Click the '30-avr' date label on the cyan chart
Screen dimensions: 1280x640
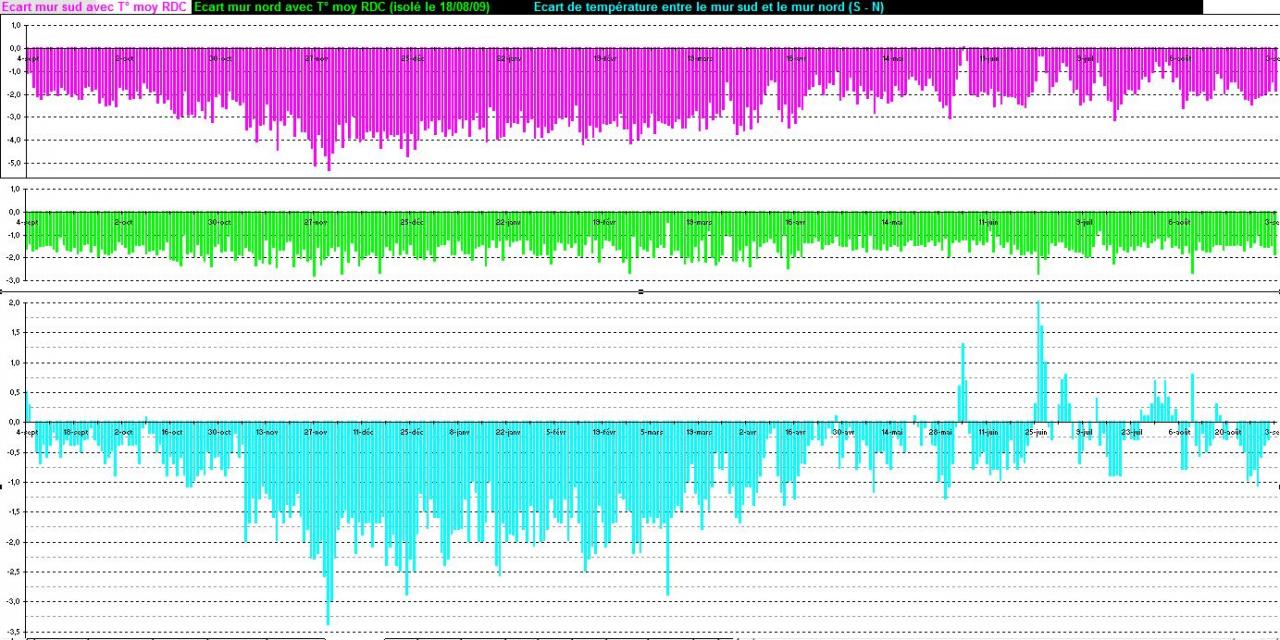(843, 432)
